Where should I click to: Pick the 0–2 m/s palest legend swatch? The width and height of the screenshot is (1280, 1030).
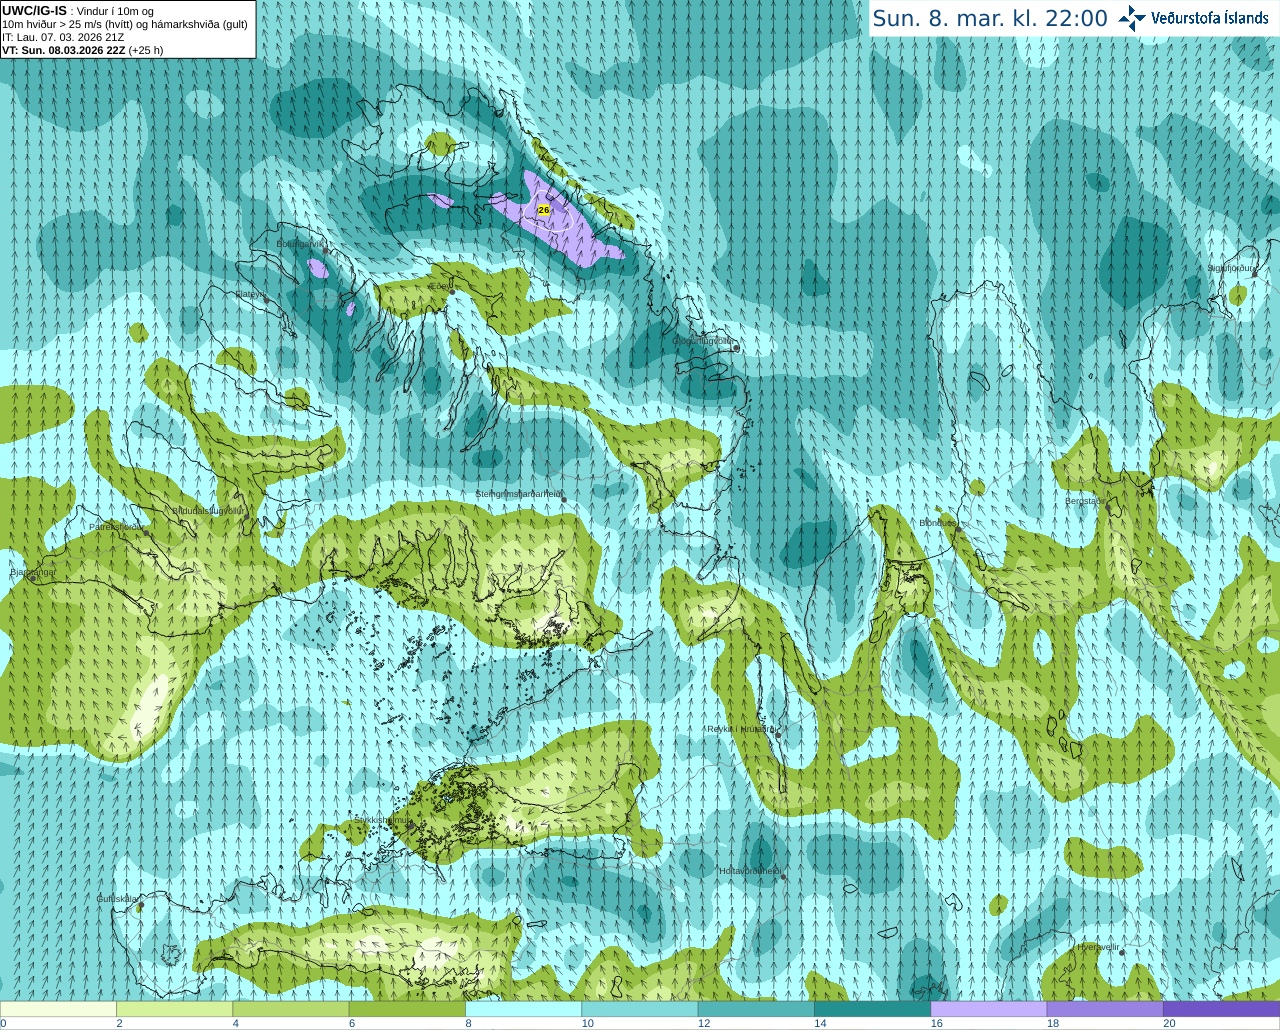pos(58,1009)
